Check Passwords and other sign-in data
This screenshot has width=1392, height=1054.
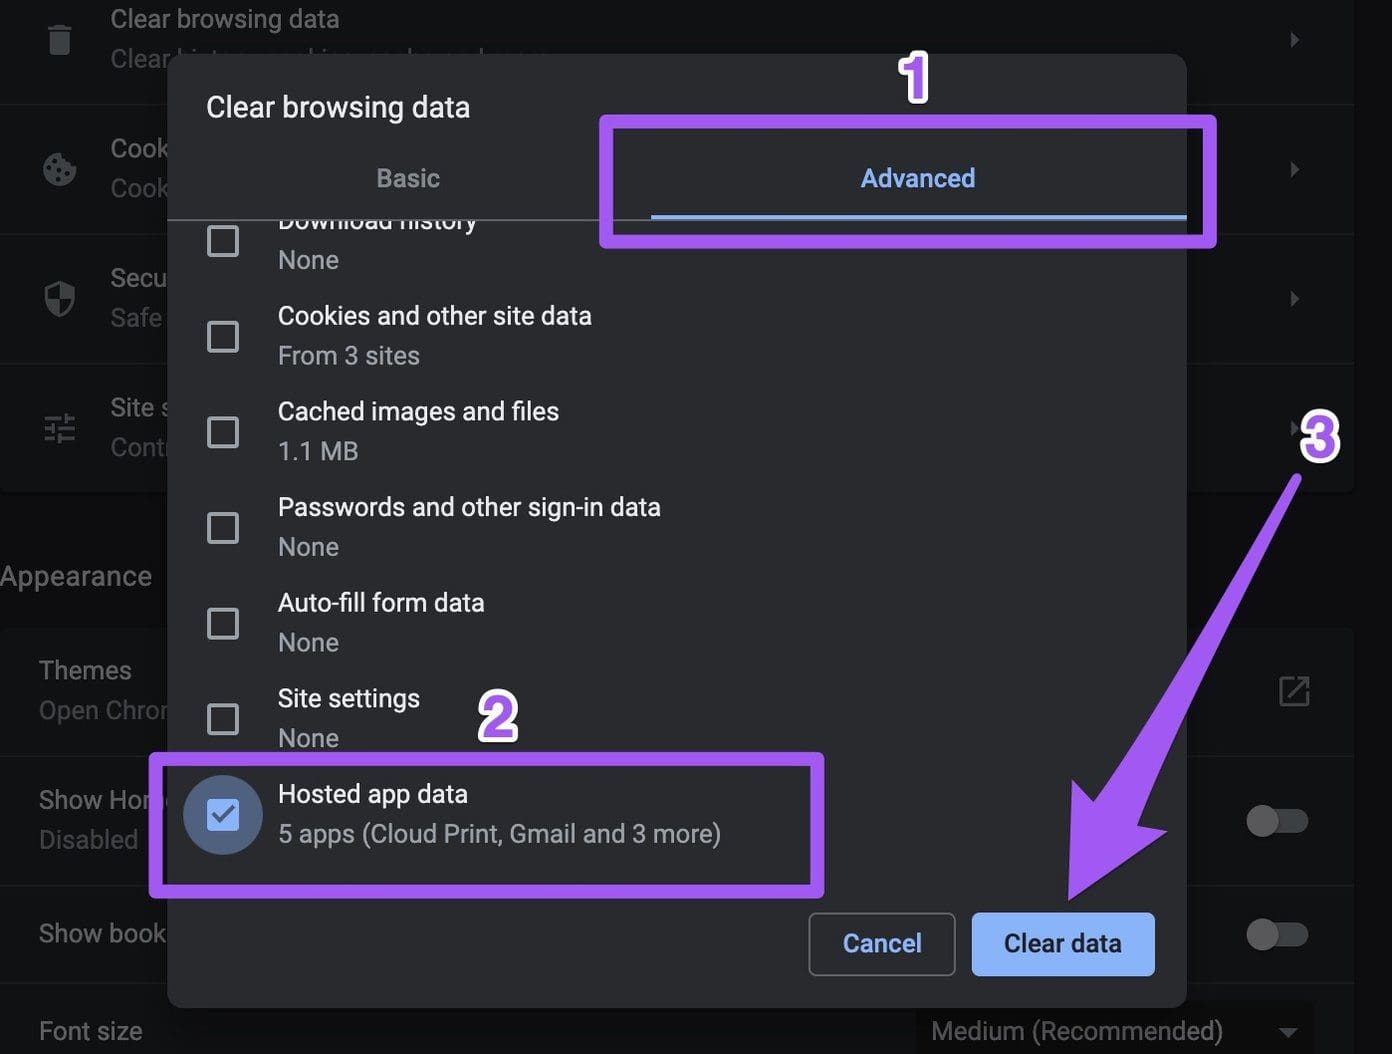223,528
